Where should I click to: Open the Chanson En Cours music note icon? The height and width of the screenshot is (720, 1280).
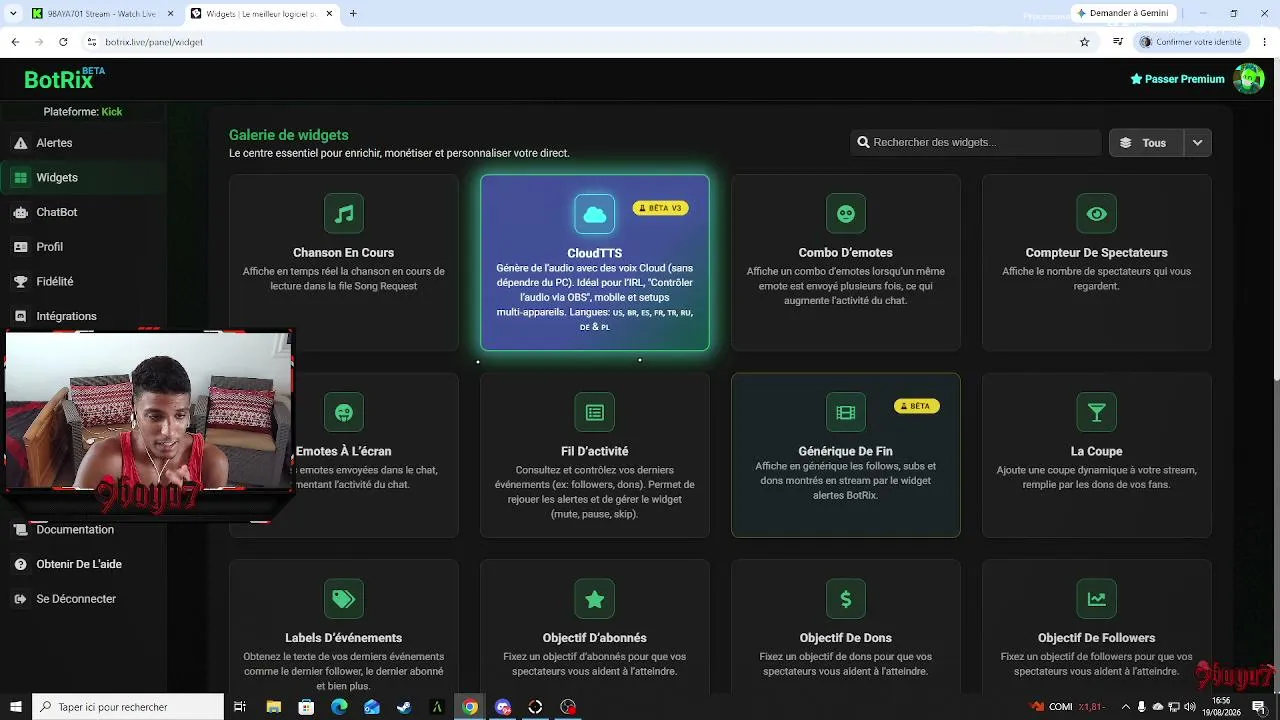(344, 213)
